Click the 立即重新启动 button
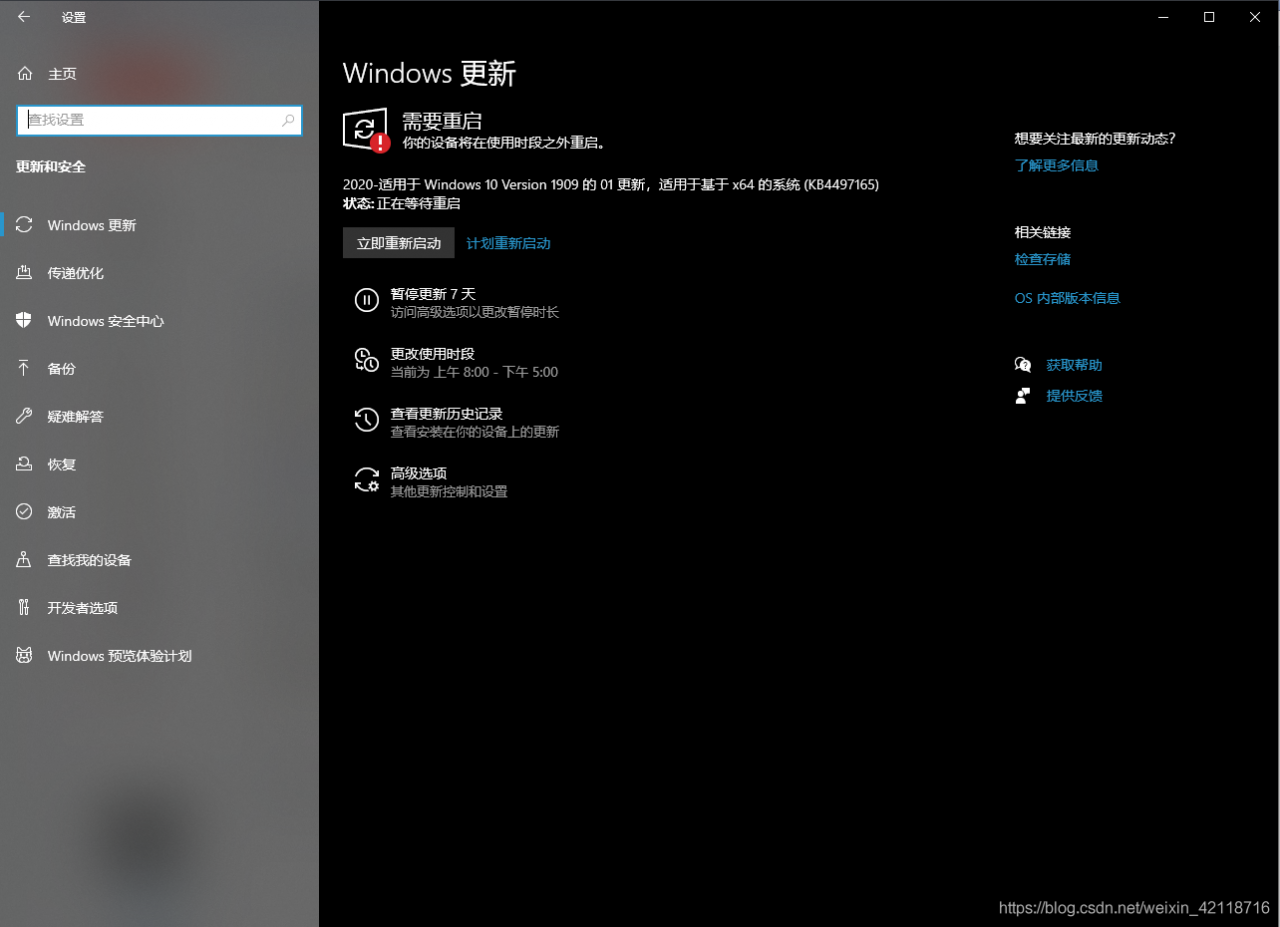This screenshot has width=1280, height=927. (x=399, y=243)
